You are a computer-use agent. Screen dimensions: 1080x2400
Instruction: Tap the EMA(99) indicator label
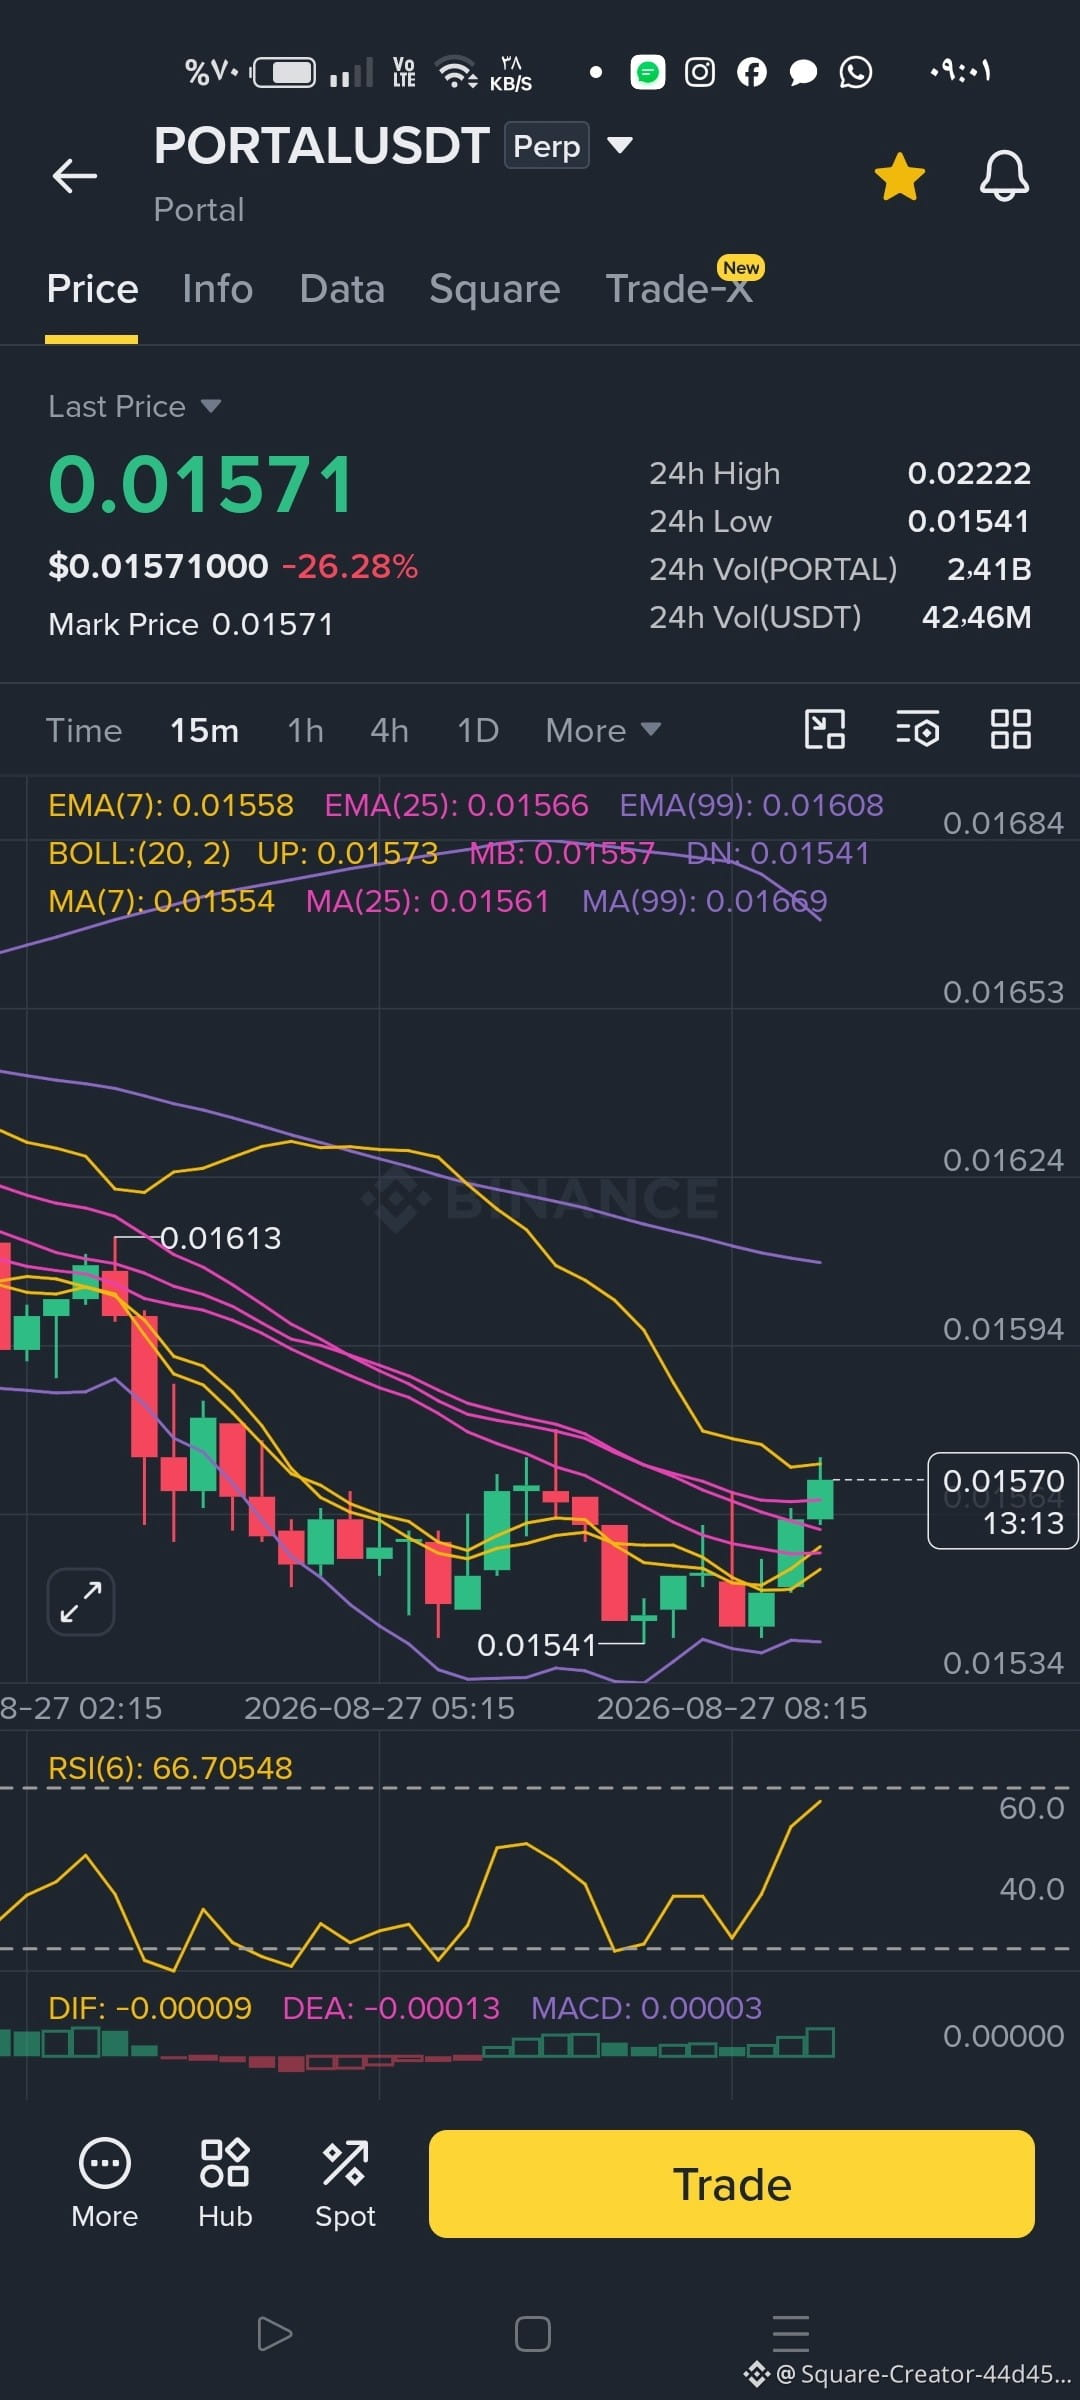point(751,805)
